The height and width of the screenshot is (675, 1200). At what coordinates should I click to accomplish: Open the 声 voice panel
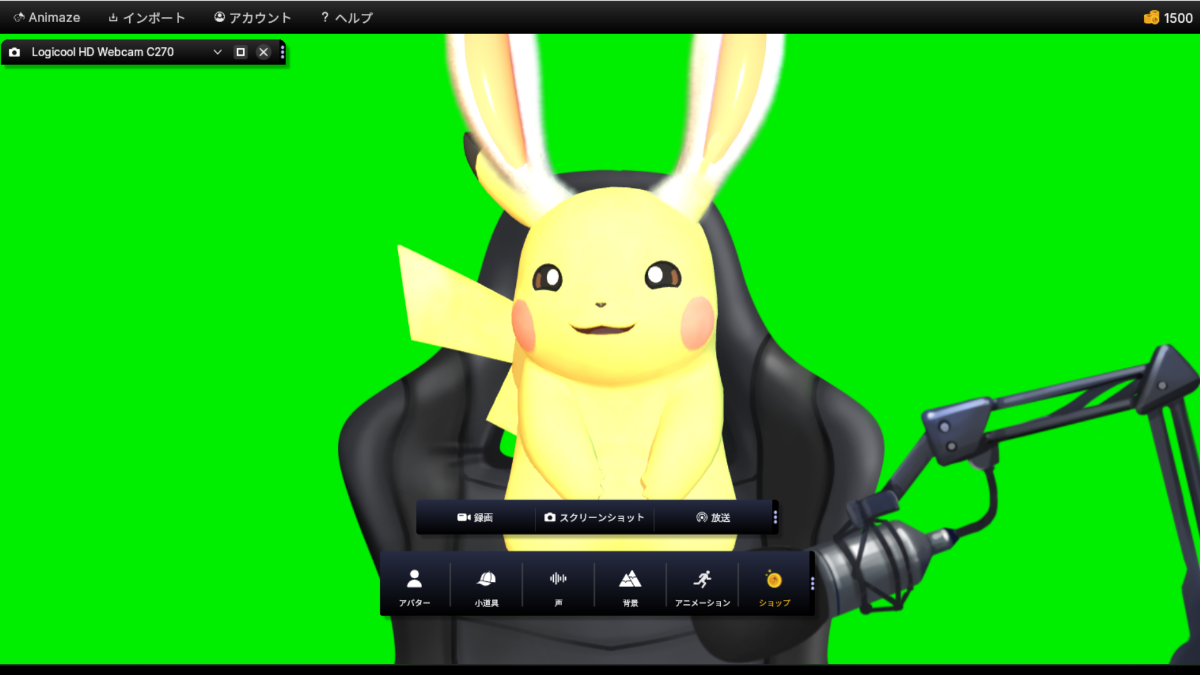[558, 587]
